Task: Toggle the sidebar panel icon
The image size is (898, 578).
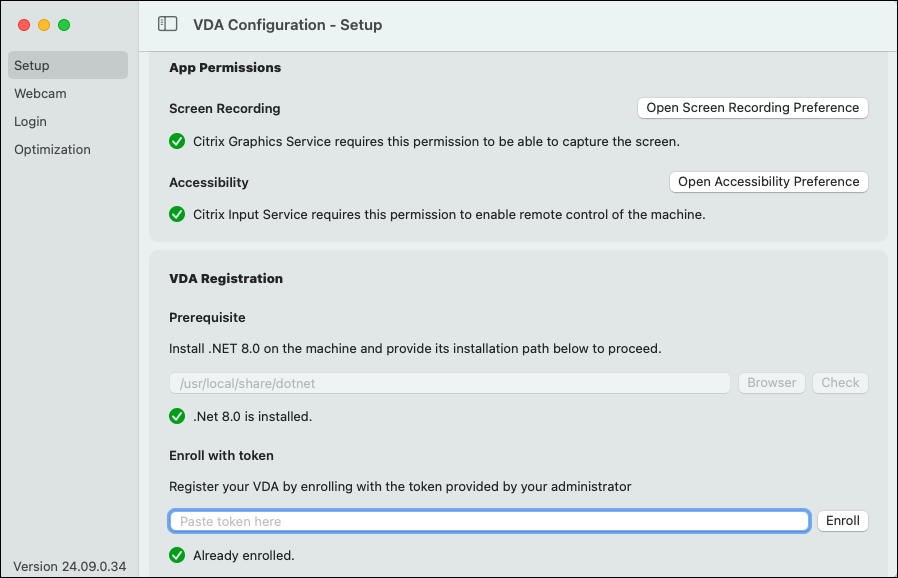Action: (168, 24)
